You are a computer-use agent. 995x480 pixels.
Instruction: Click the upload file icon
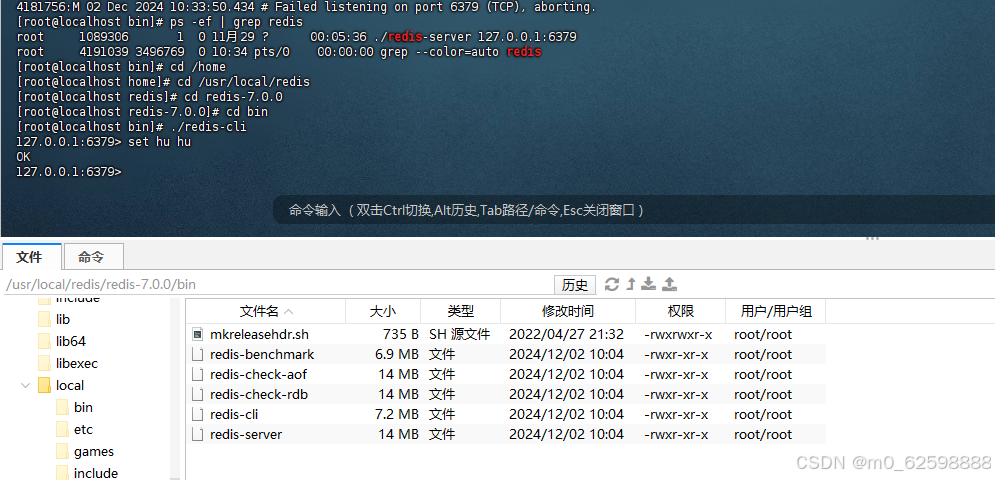coord(669,284)
